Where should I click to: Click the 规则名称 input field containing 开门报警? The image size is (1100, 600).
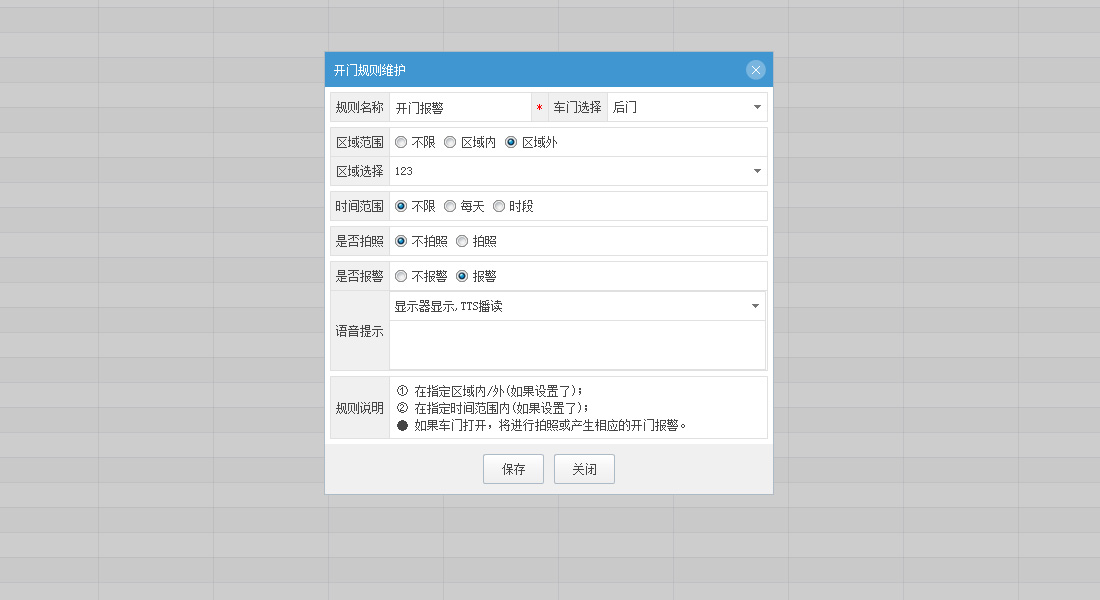coord(460,107)
